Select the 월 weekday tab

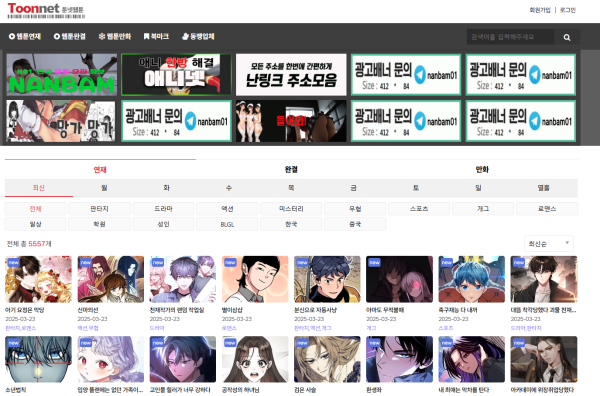(x=104, y=188)
